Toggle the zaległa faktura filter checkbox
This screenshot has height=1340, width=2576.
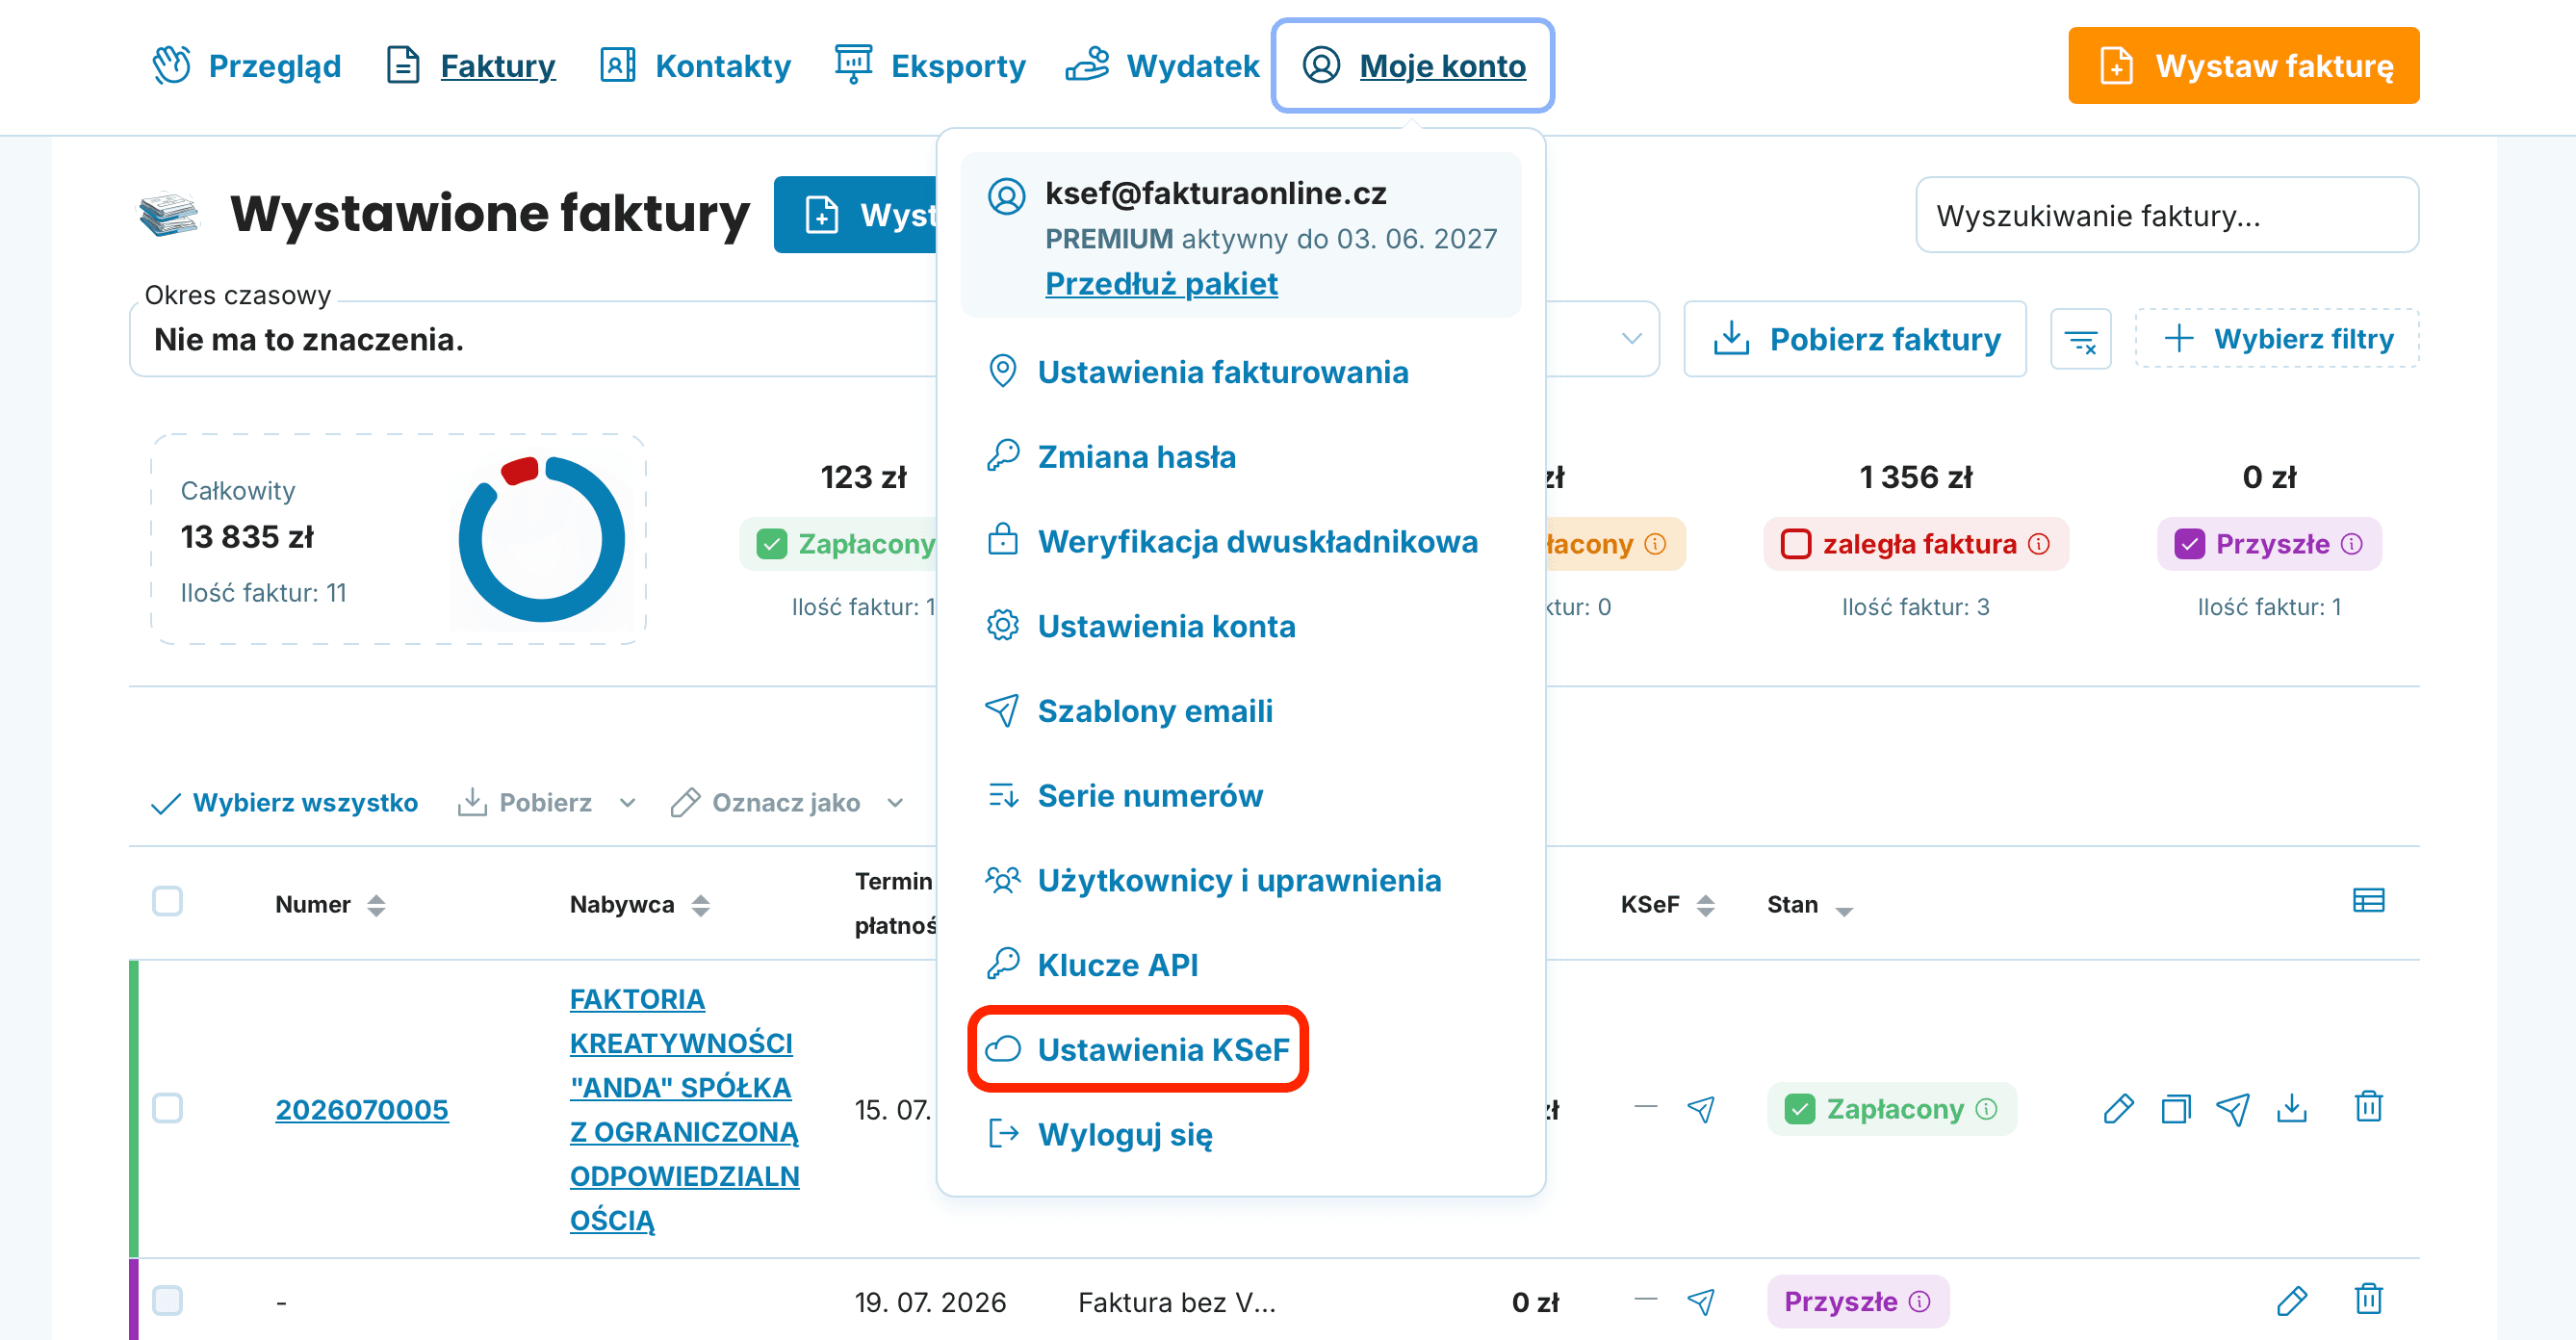click(x=1796, y=544)
